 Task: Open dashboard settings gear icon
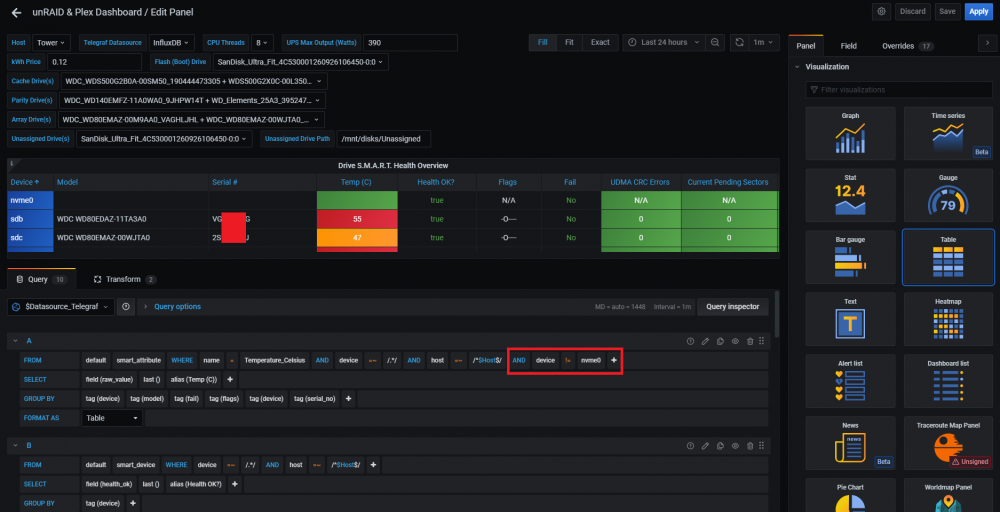point(881,11)
